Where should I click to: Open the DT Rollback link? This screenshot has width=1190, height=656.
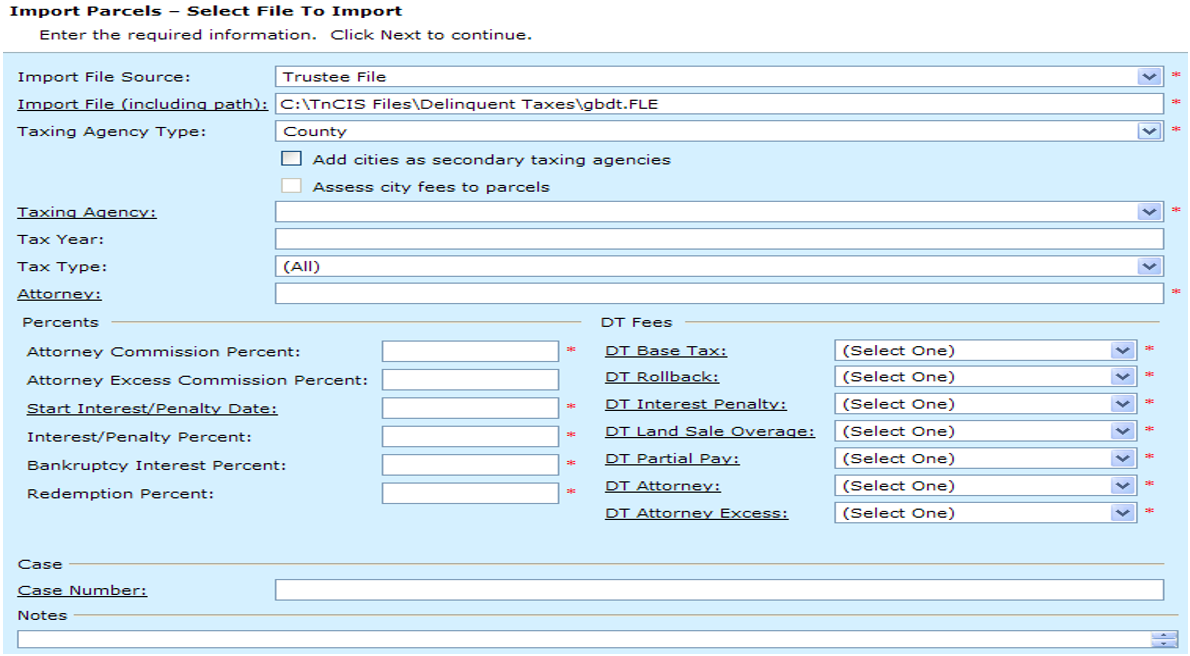click(x=662, y=377)
